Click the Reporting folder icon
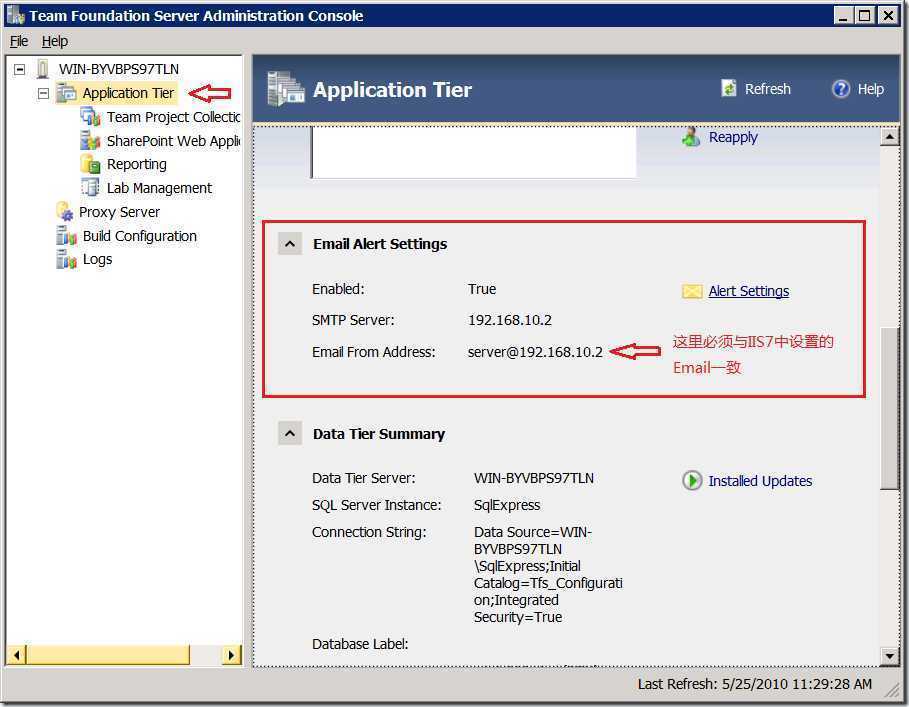This screenshot has width=909, height=707. 90,165
